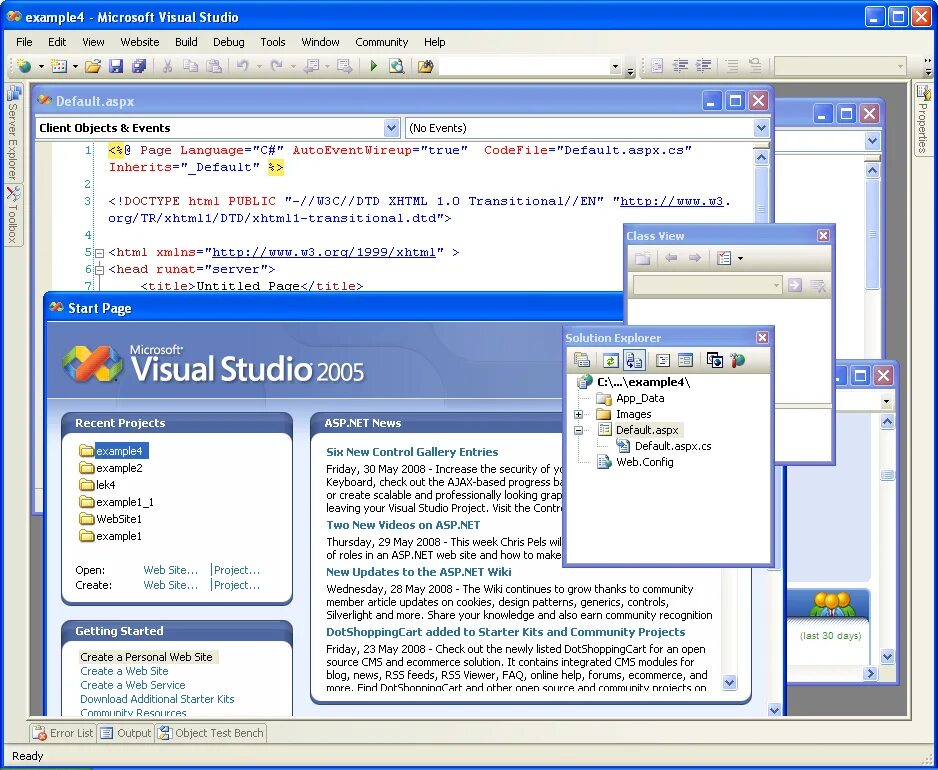The width and height of the screenshot is (938, 770).
Task: Click Download Additional Starter Kits link
Action: click(157, 699)
